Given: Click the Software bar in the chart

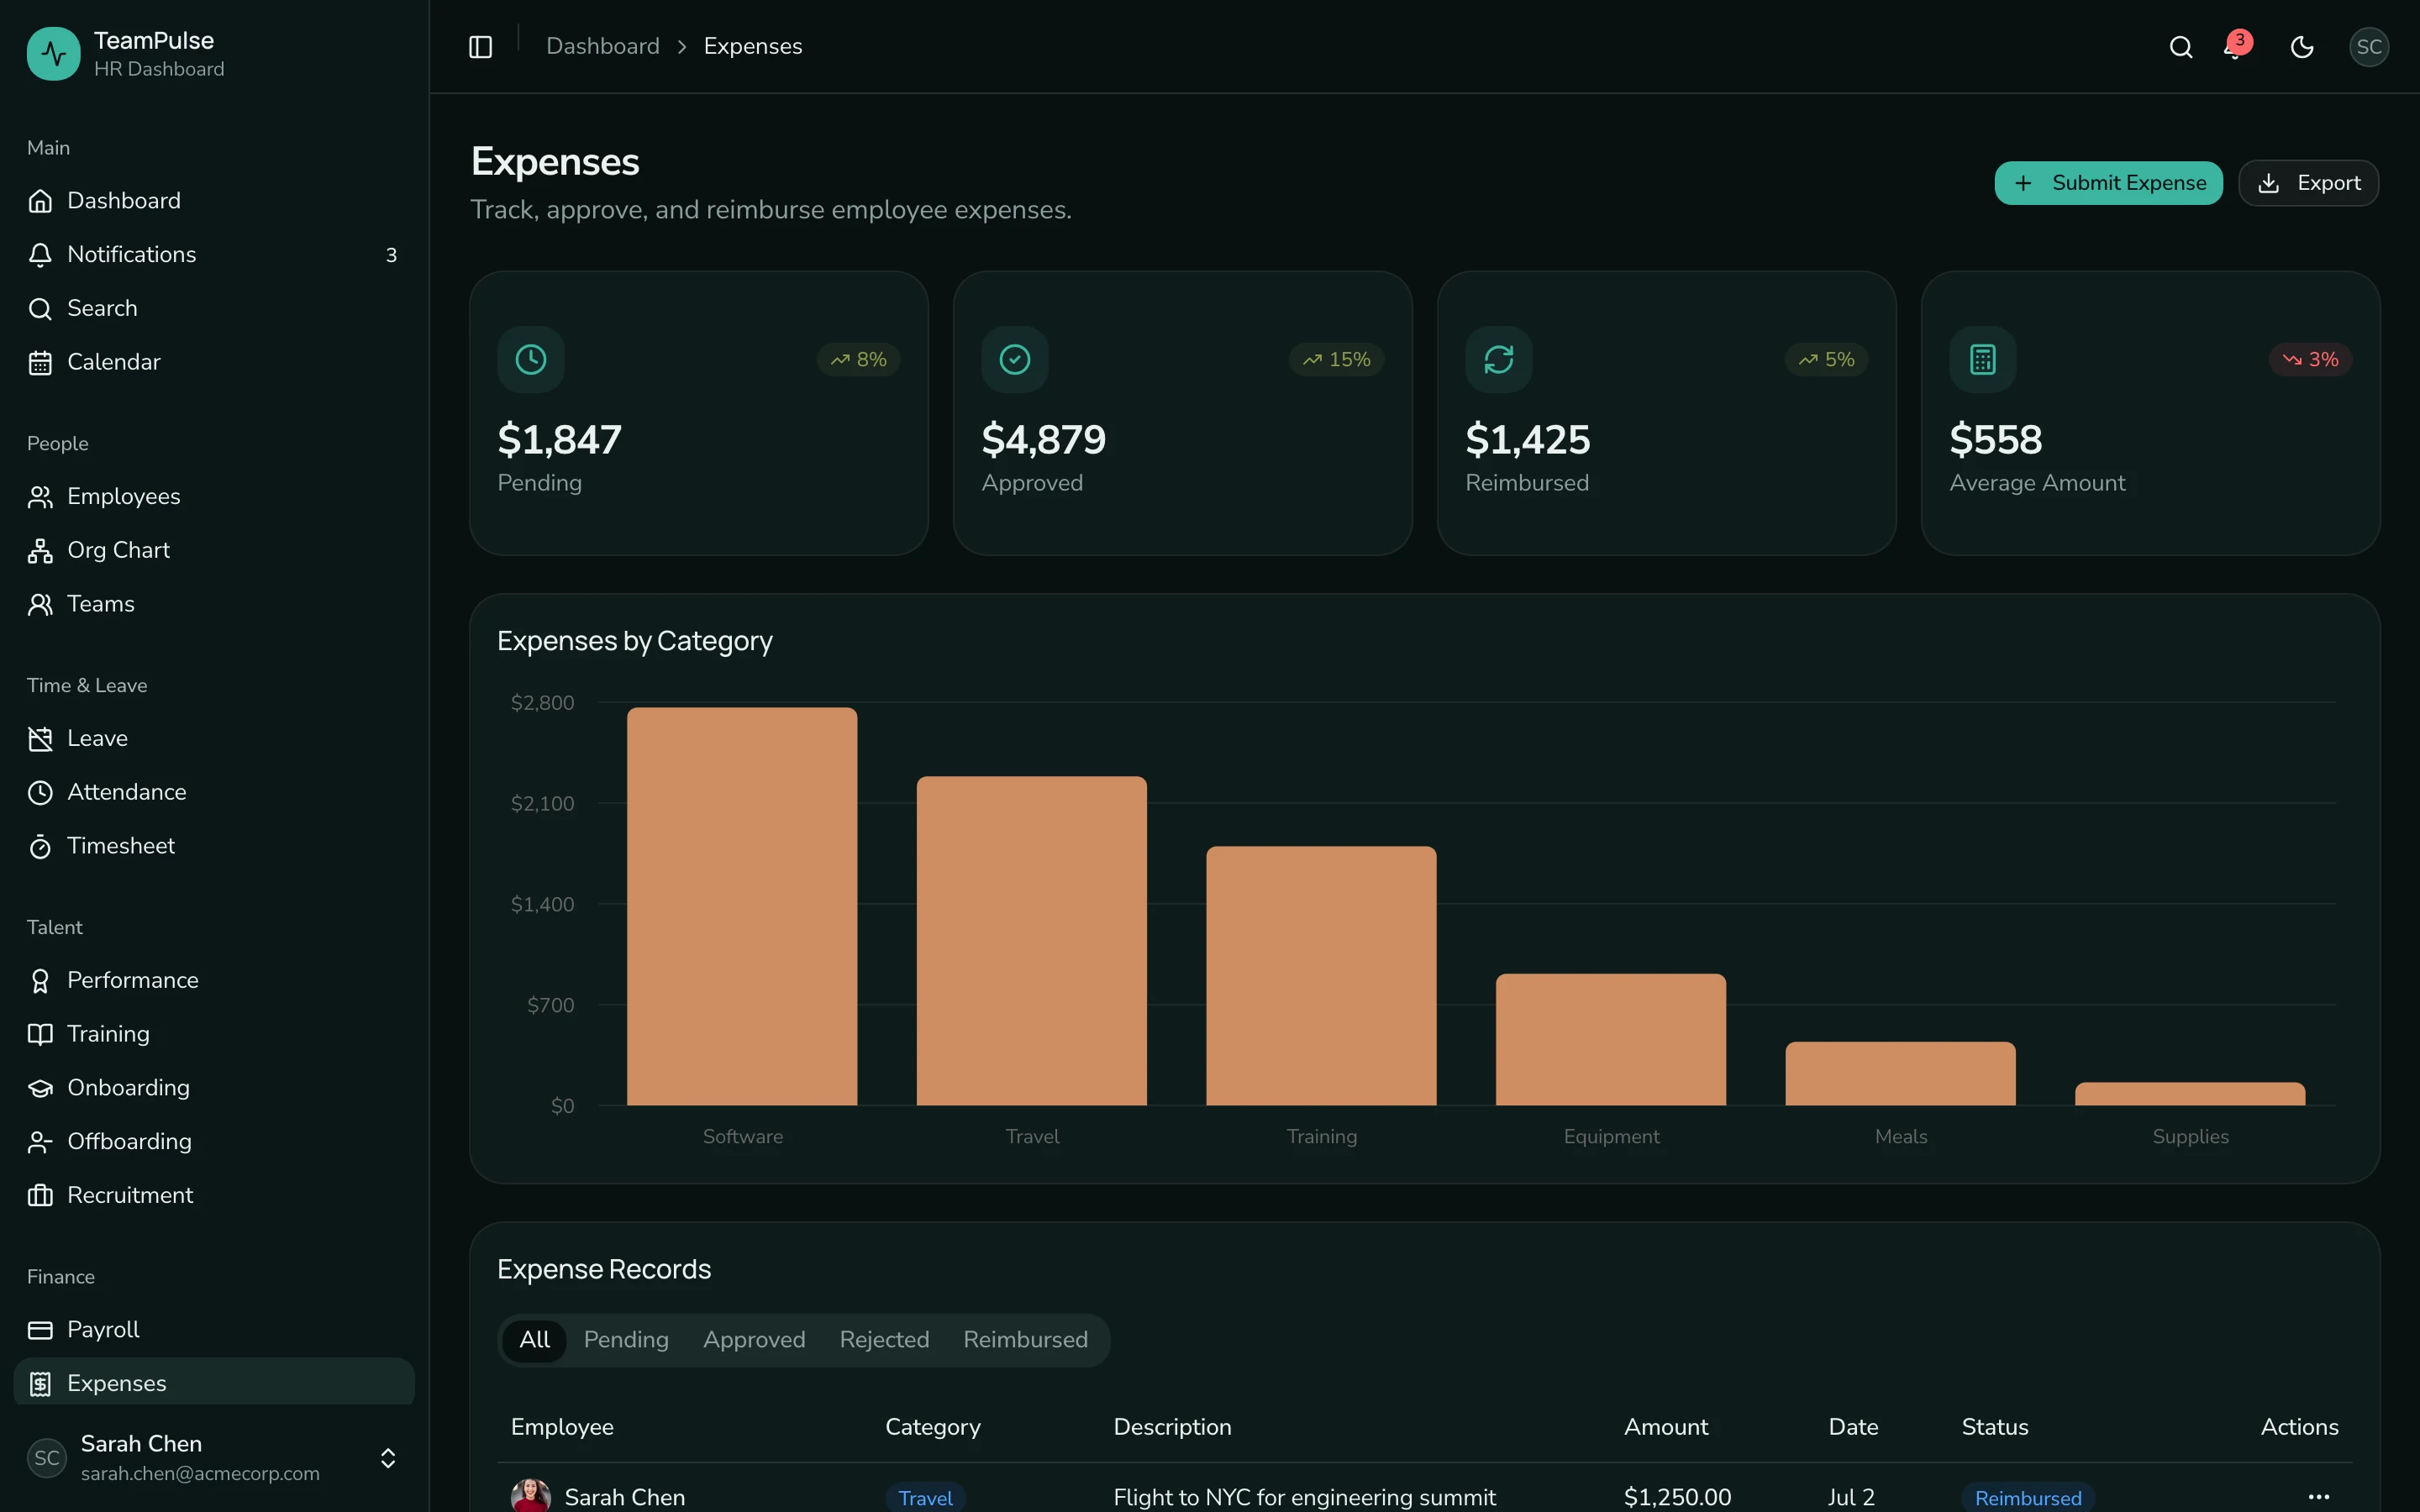Looking at the screenshot, I should coord(742,907).
